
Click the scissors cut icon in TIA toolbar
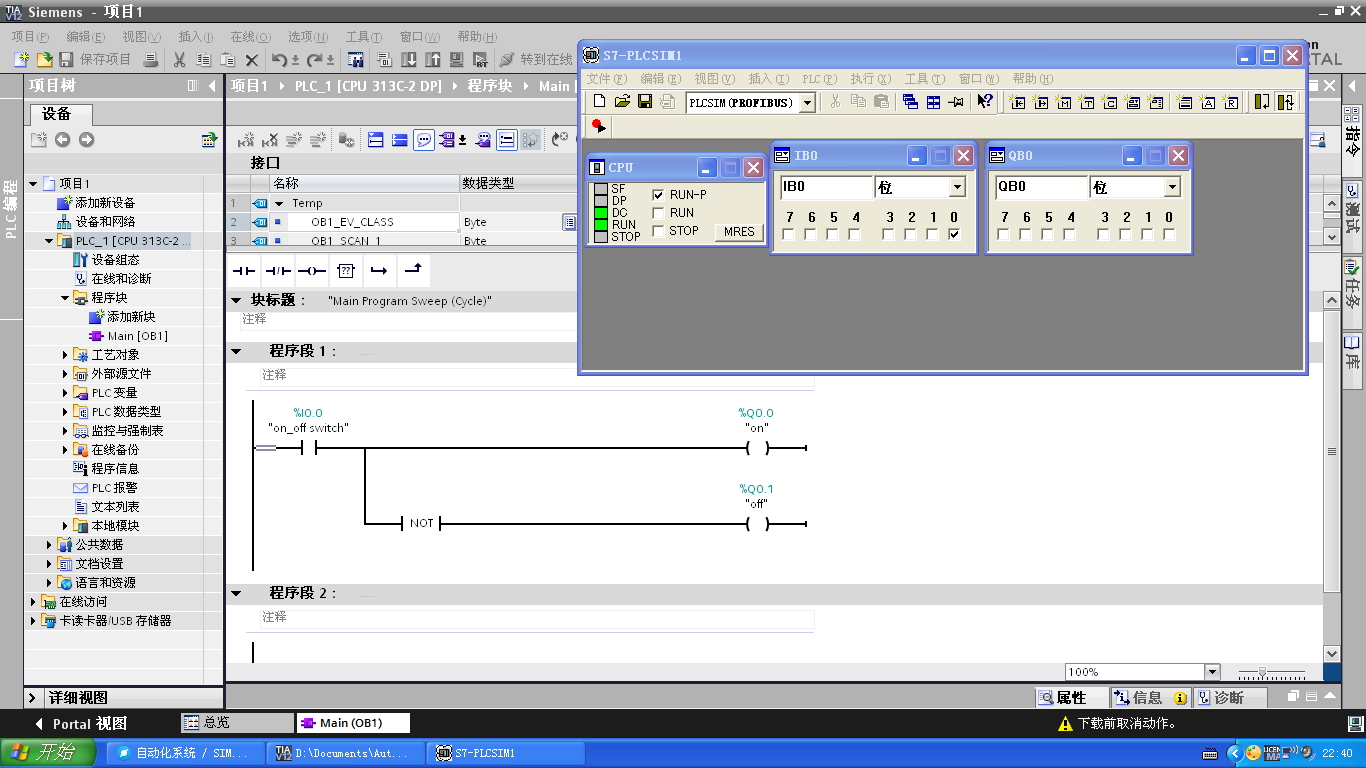[x=180, y=60]
